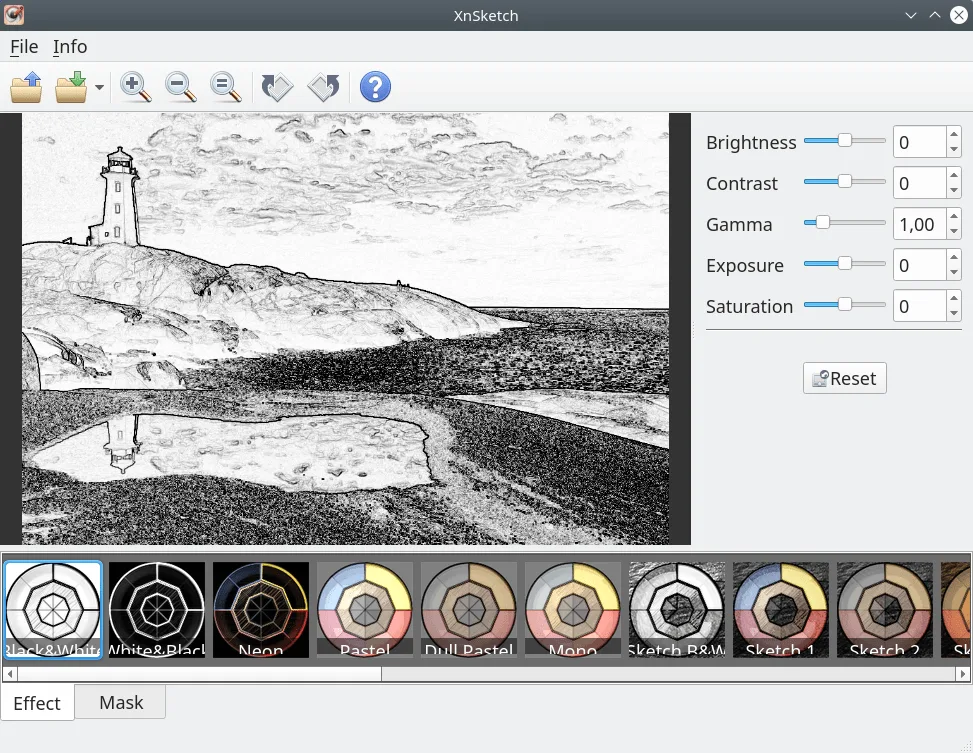Image resolution: width=973 pixels, height=753 pixels.
Task: Click the Brightness value field
Action: 920,142
